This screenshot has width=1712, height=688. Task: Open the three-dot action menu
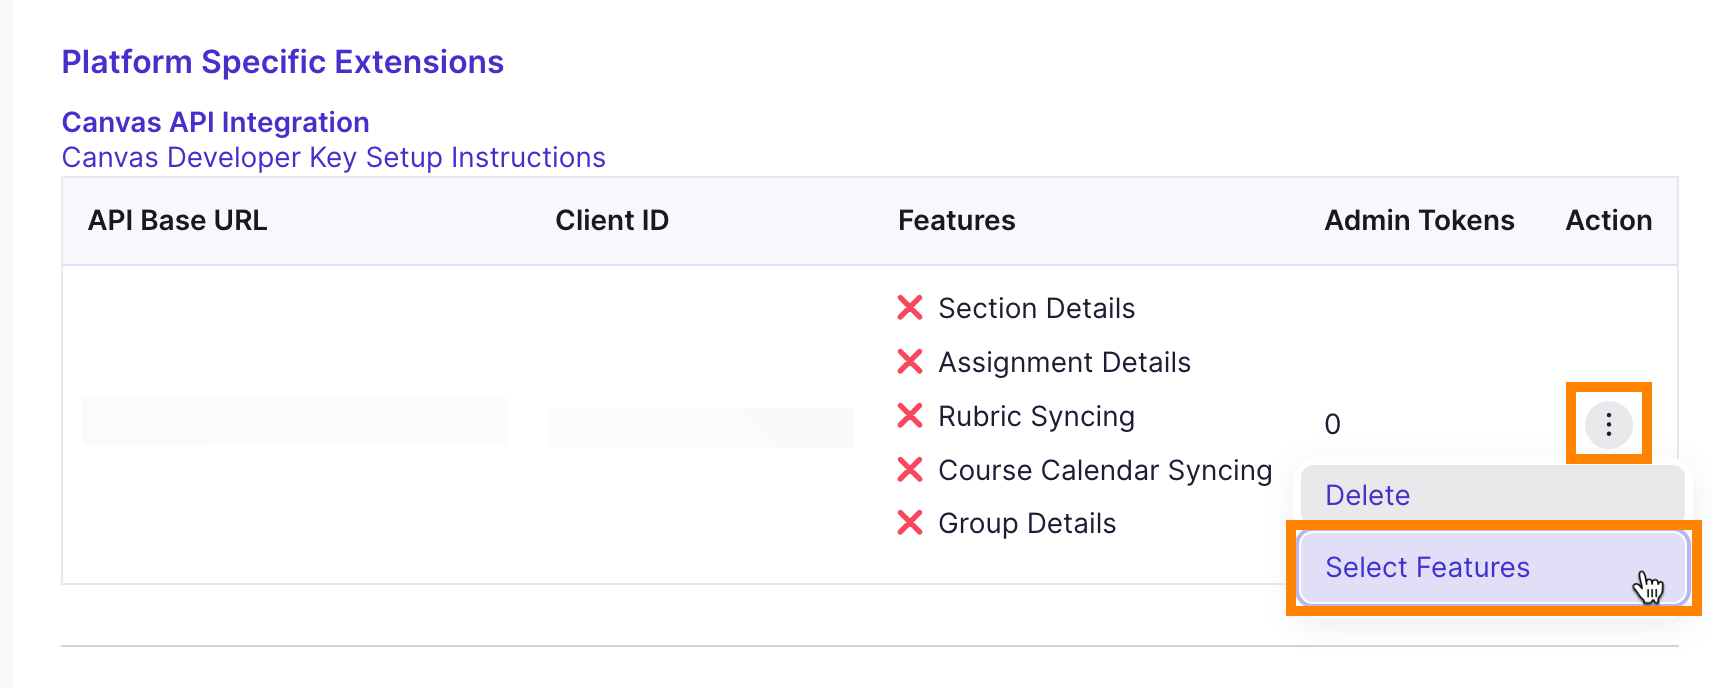[x=1608, y=424]
